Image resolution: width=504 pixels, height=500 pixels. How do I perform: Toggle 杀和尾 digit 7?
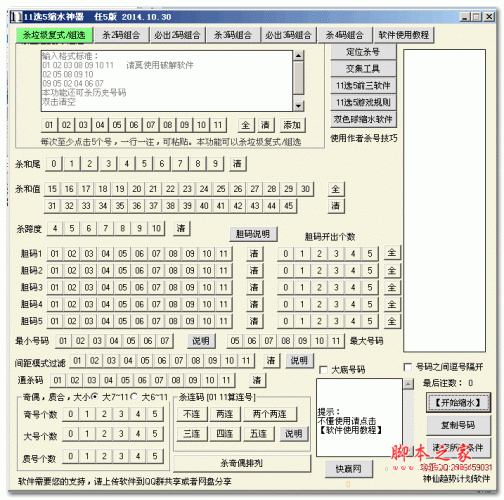pos(180,164)
